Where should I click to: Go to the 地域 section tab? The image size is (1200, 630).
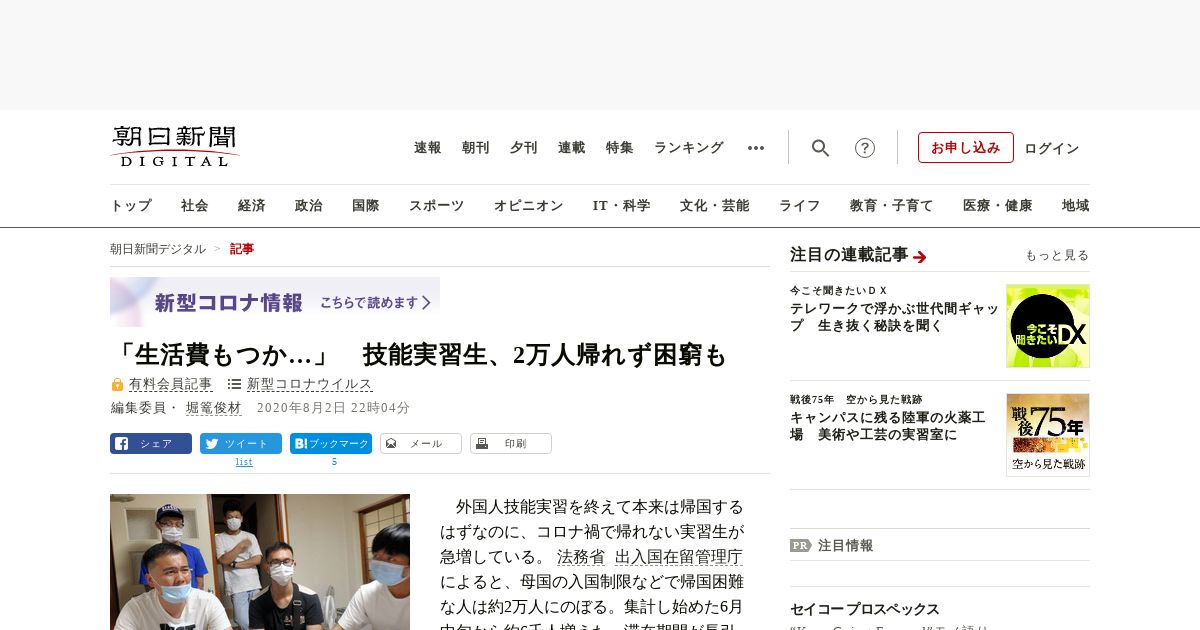1076,206
